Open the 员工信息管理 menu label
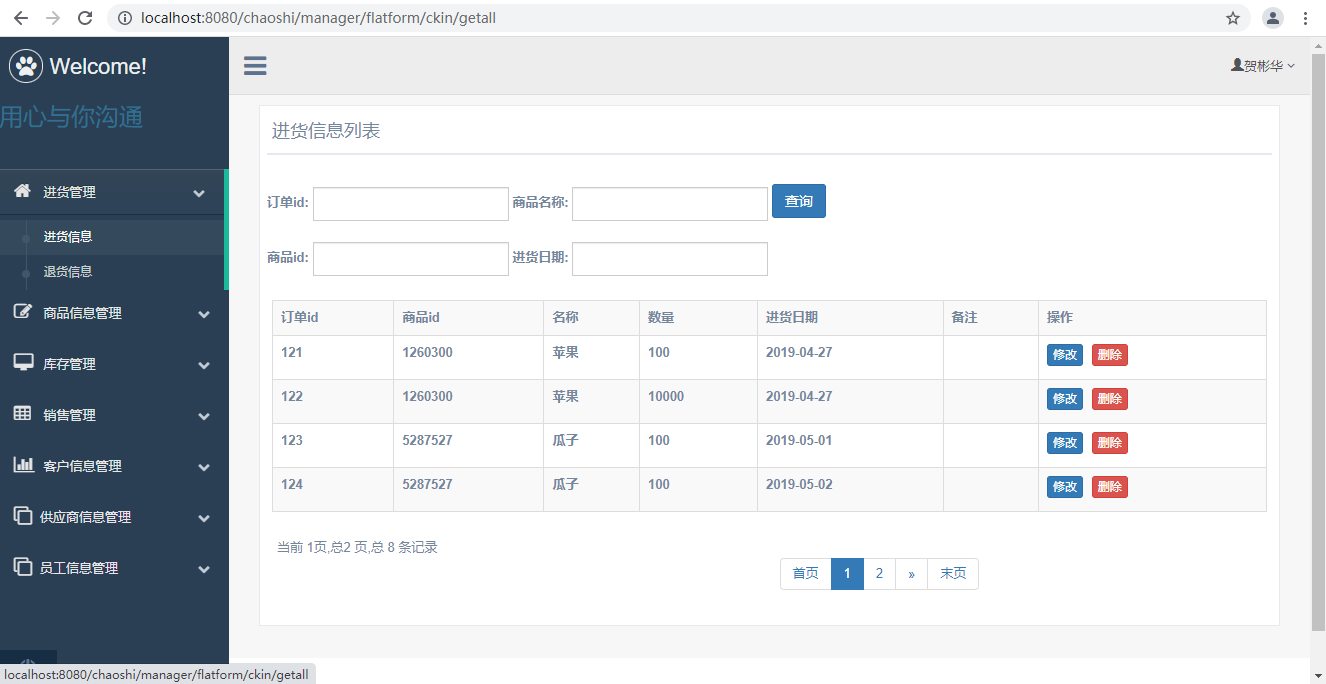Screen dimensions: 1326x684 pyautogui.click(x=79, y=568)
